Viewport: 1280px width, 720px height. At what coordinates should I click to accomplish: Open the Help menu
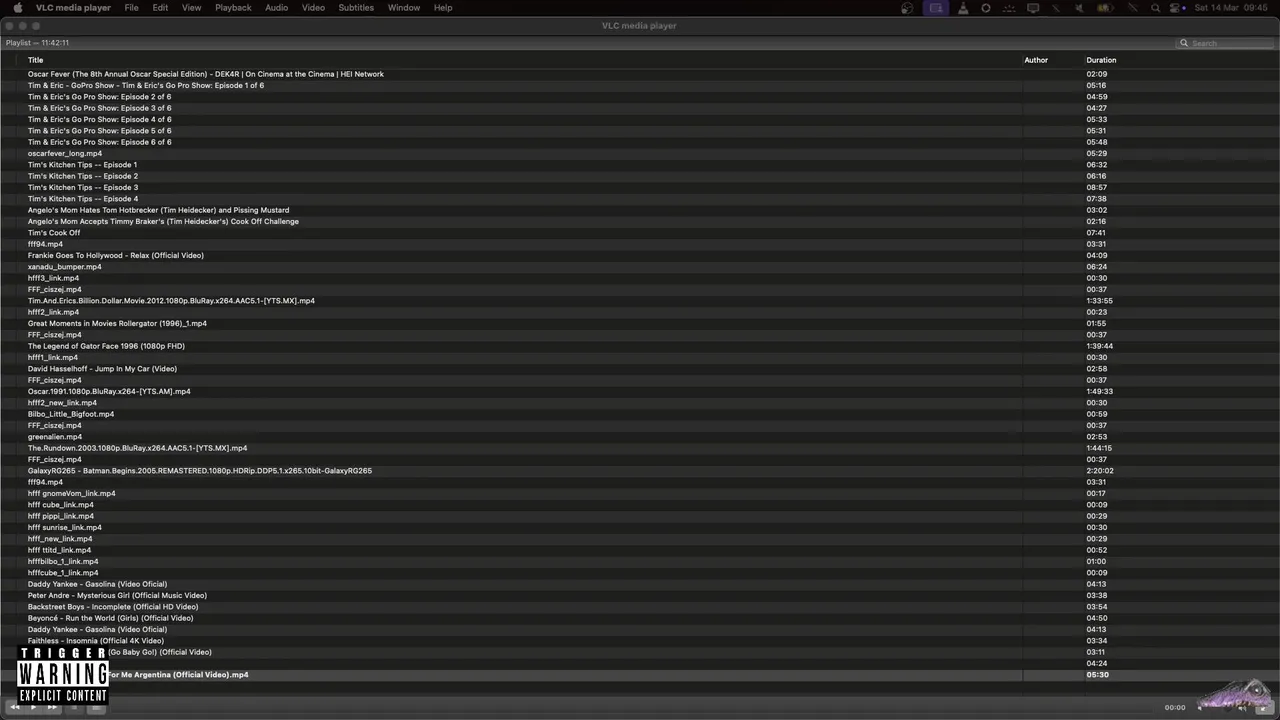click(443, 7)
